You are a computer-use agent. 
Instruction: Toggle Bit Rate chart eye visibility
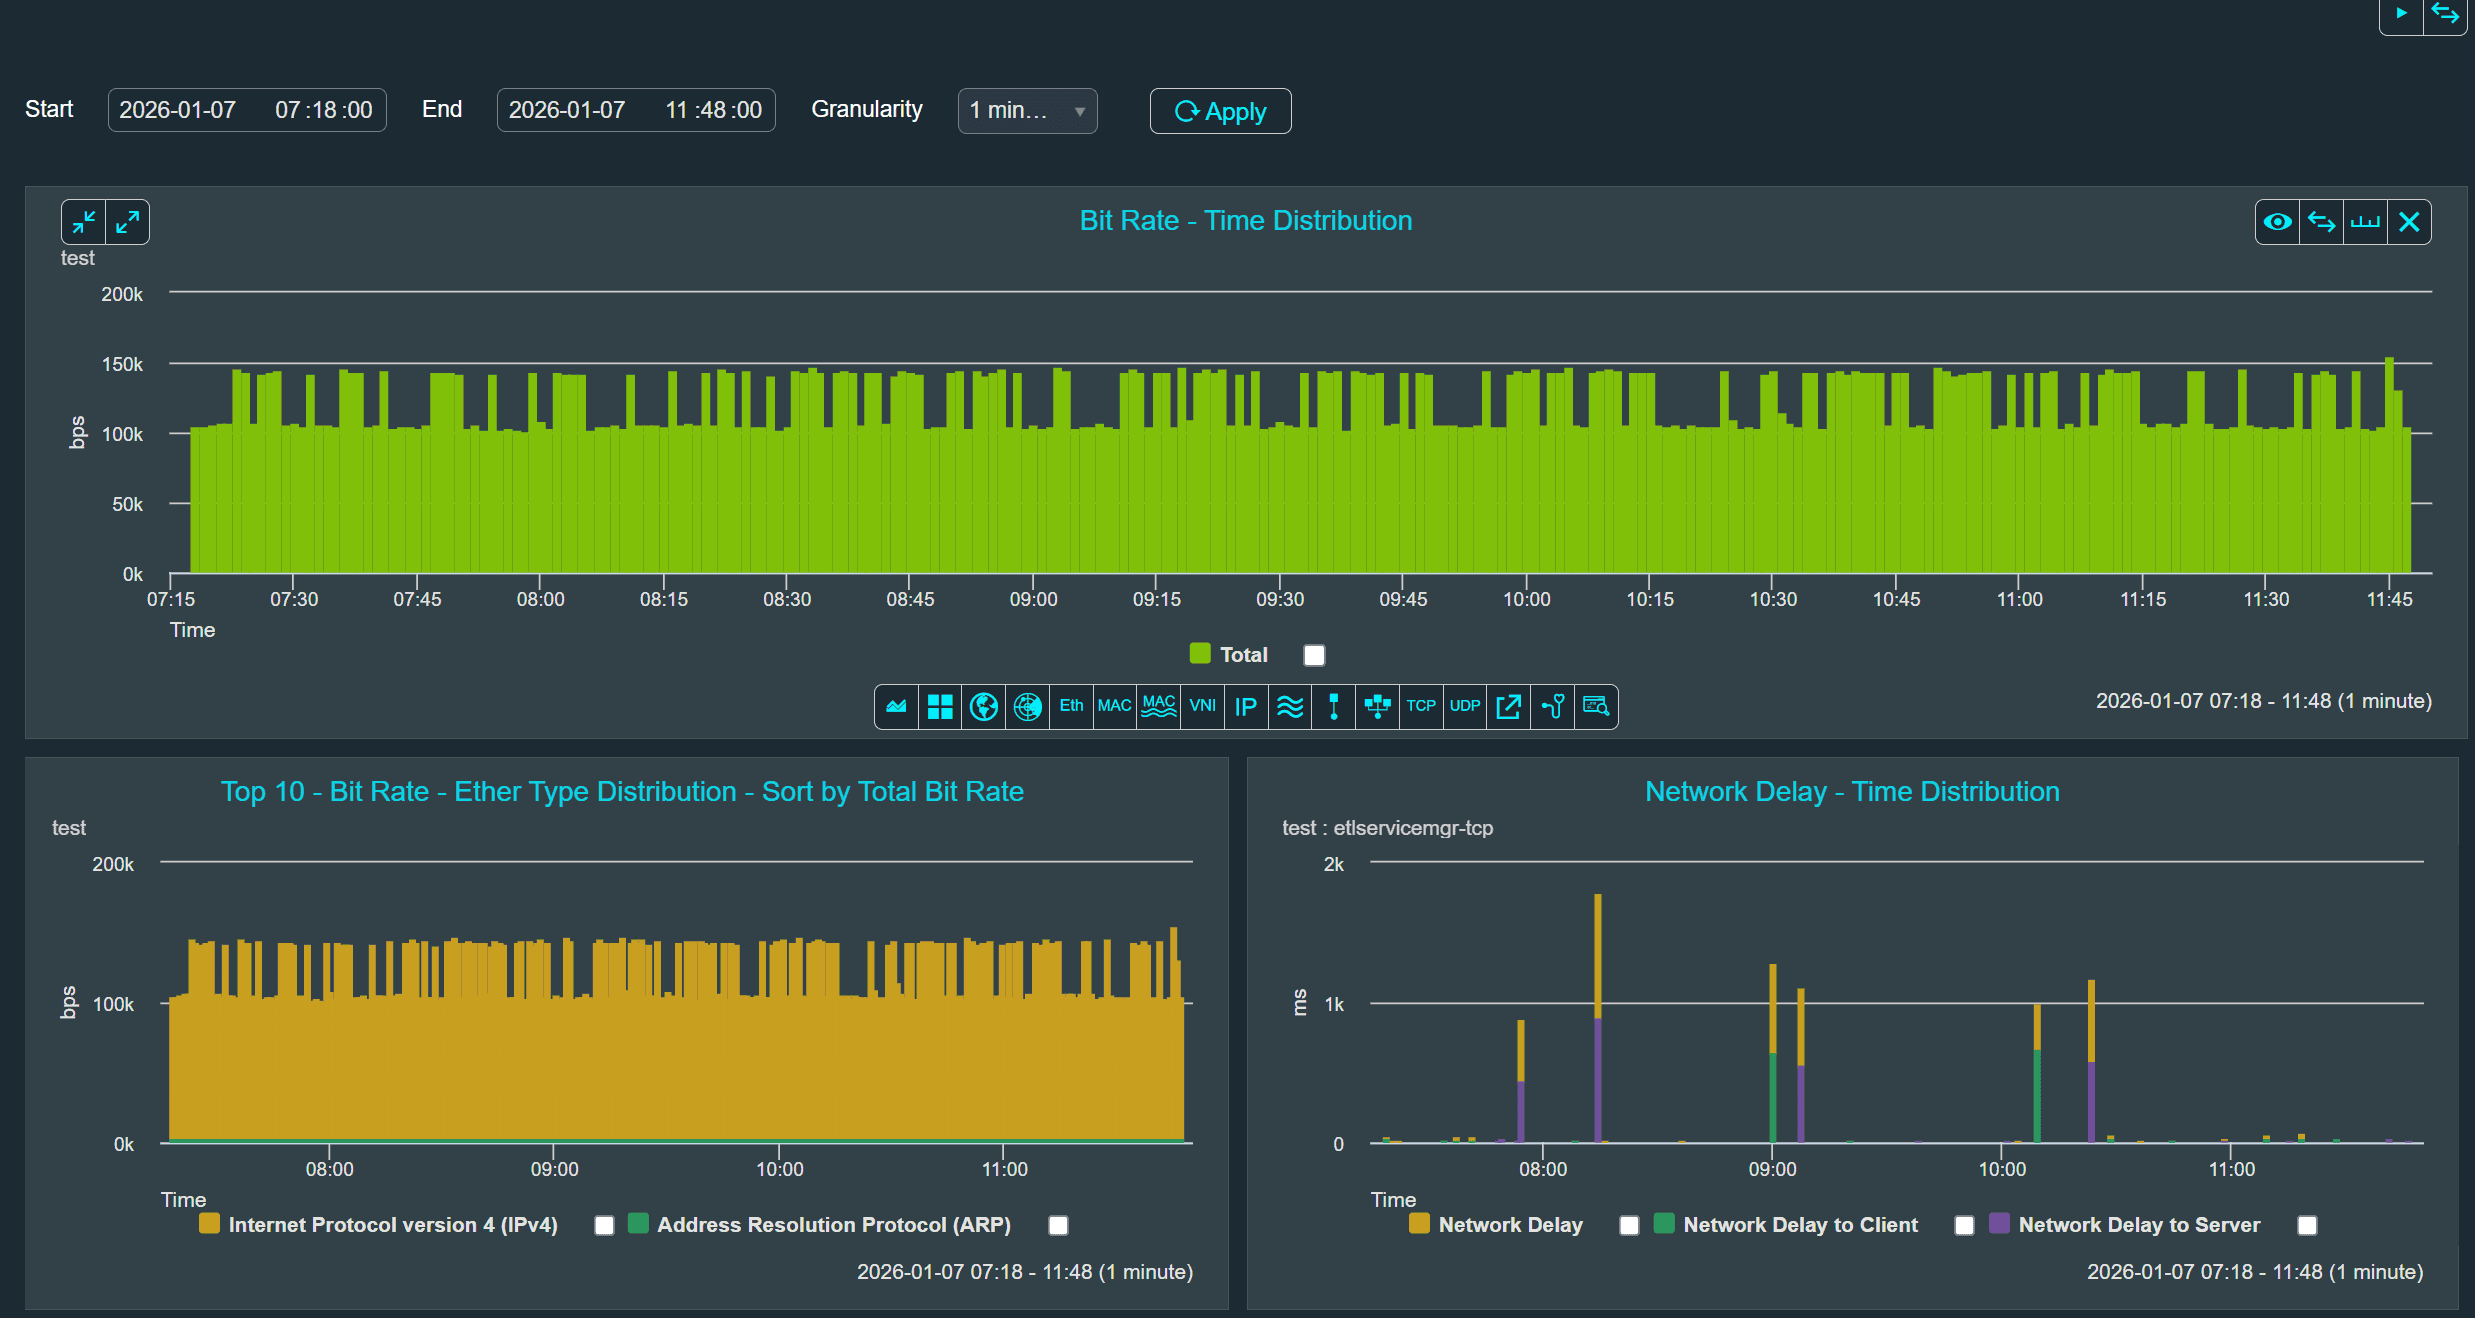pos(2277,222)
